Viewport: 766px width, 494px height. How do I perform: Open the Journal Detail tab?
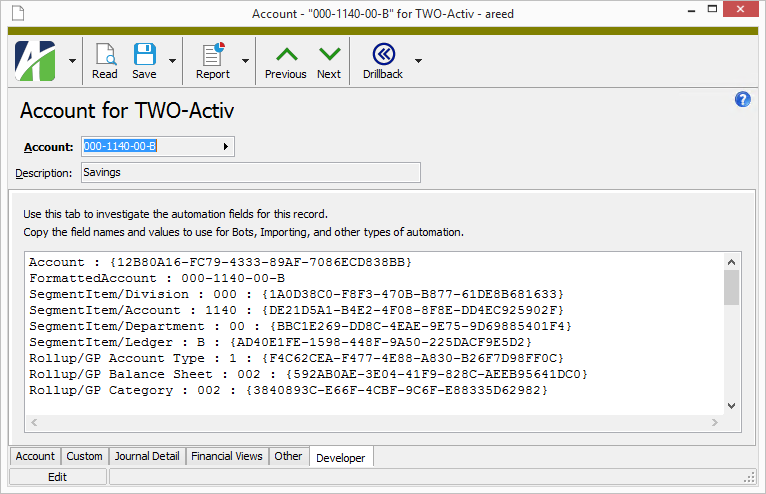coord(147,456)
